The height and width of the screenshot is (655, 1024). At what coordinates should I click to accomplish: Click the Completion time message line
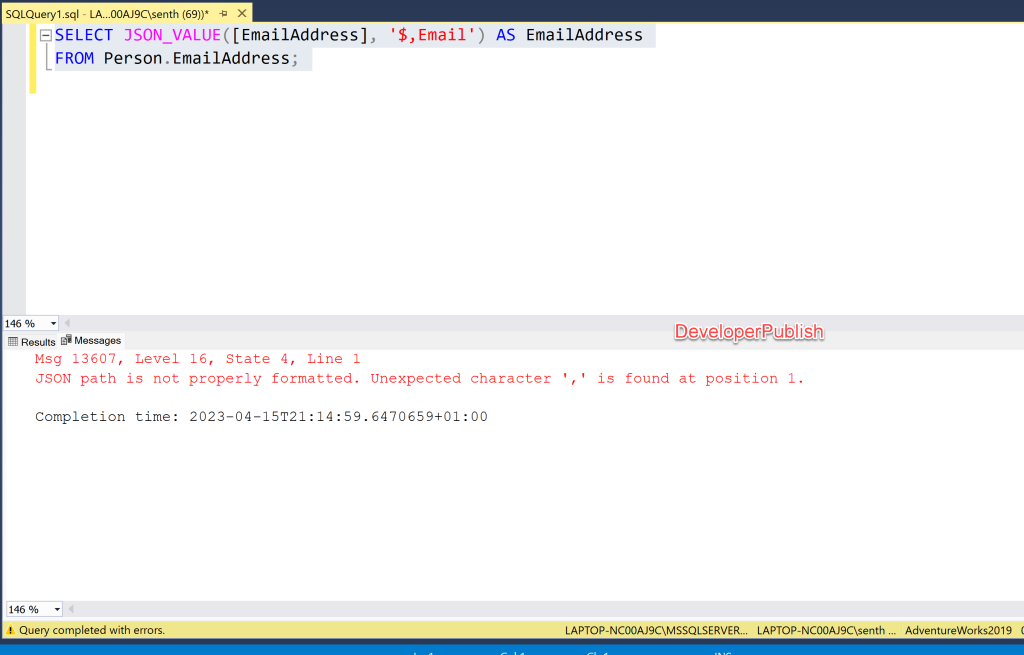pyautogui.click(x=261, y=417)
